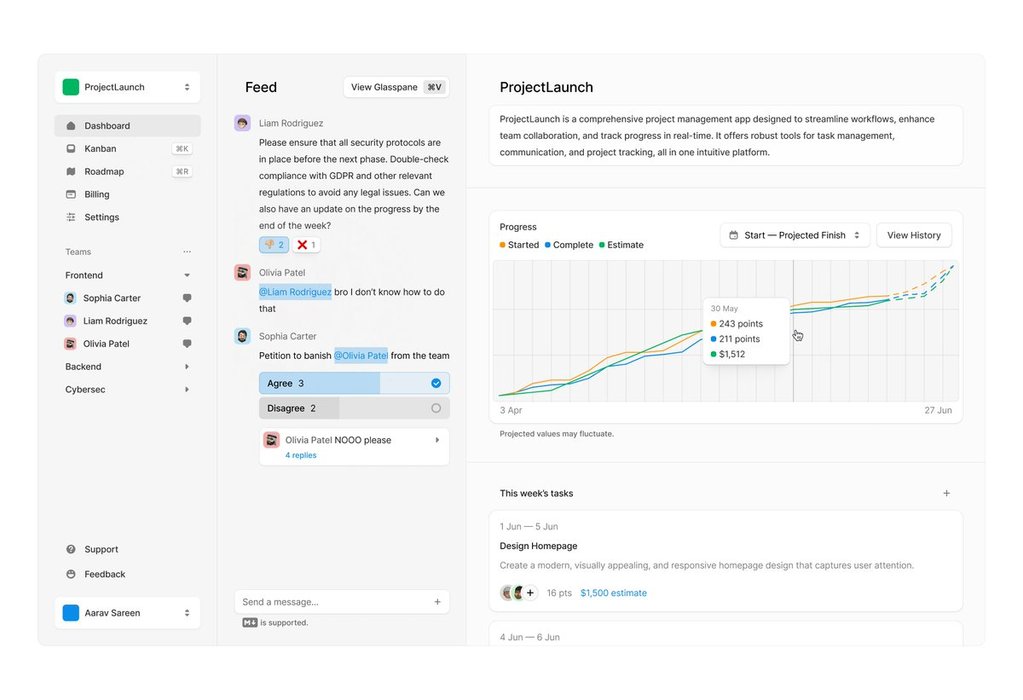The width and height of the screenshot is (1023, 700).
Task: Click the Kanban board icon in sidebar
Action: 71,149
